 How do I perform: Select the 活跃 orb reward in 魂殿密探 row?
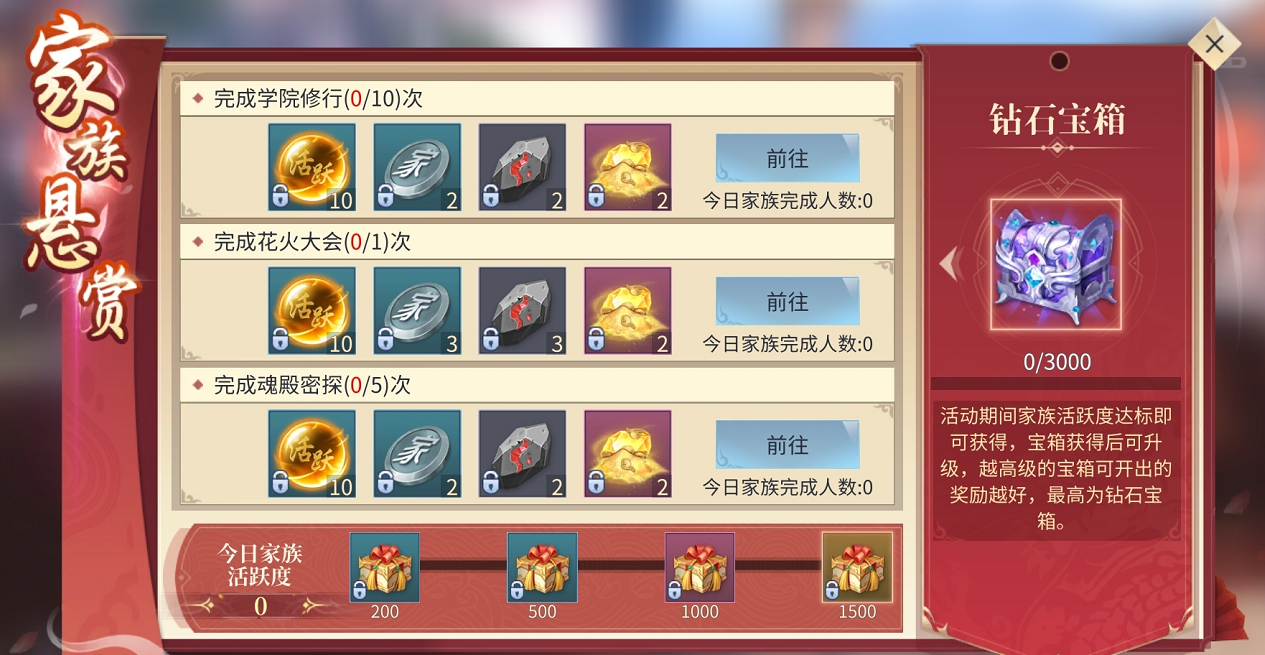click(312, 454)
